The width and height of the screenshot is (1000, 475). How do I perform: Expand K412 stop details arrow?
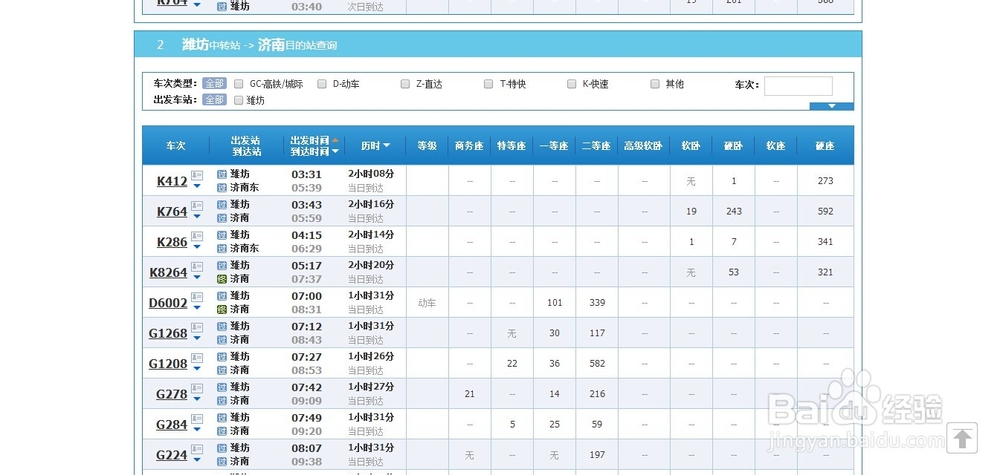[197, 186]
